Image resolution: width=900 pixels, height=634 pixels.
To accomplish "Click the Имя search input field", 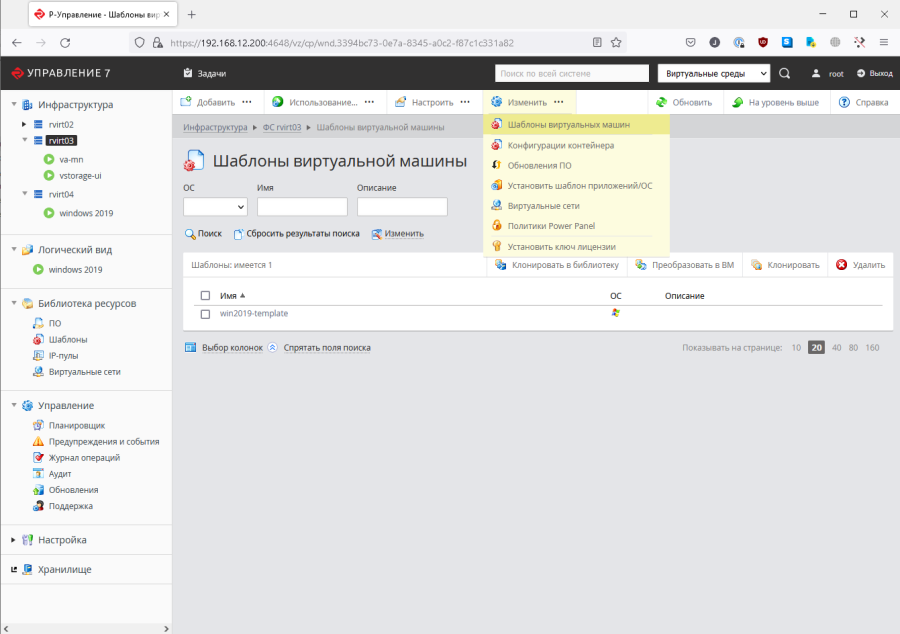I will pyautogui.click(x=302, y=207).
